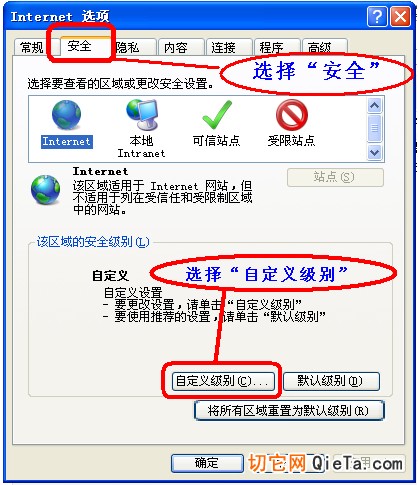Click the zone list scroll down arrow

click(375, 153)
